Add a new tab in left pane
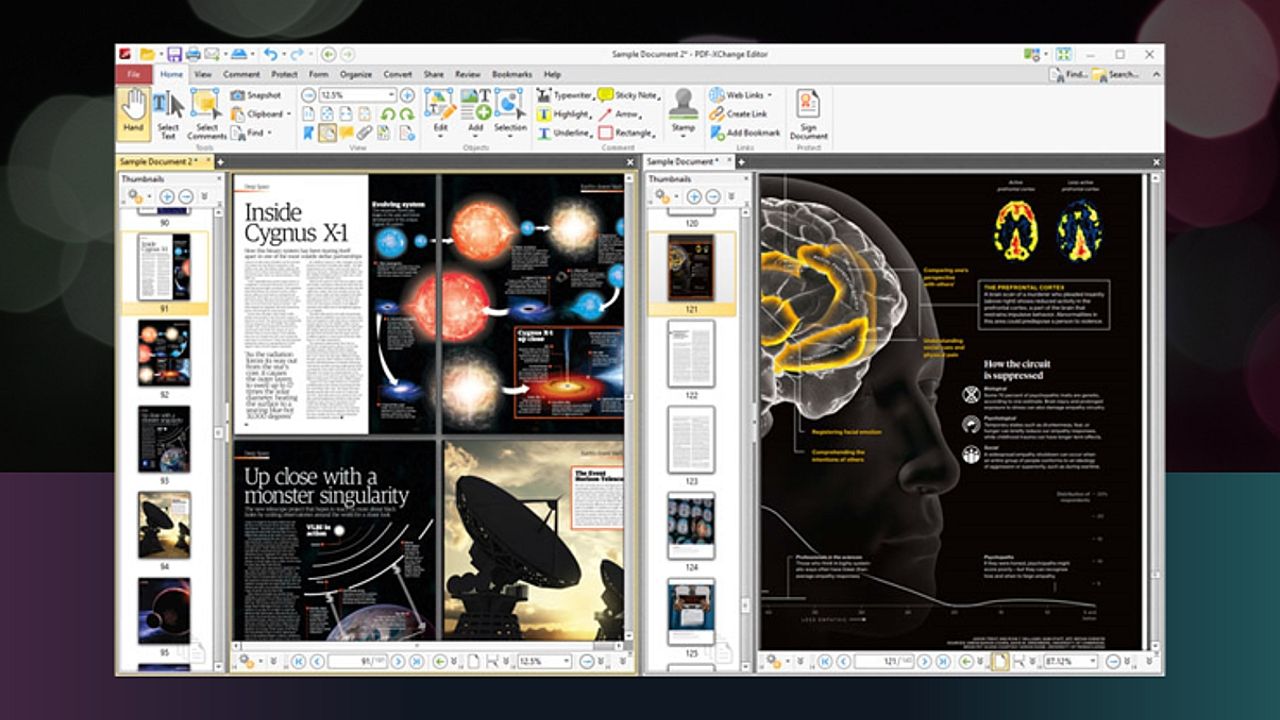The width and height of the screenshot is (1280, 720). pyautogui.click(x=220, y=161)
